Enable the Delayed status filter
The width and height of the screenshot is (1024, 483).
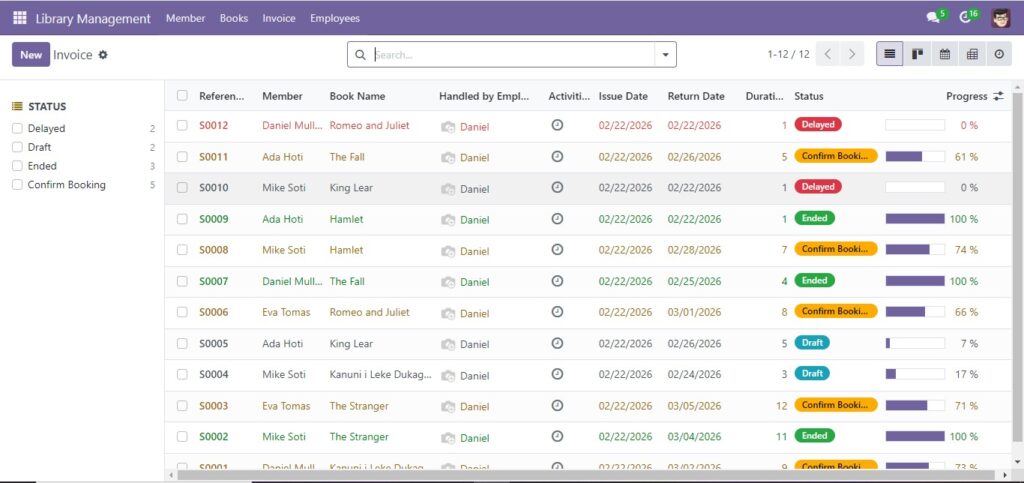click(17, 129)
